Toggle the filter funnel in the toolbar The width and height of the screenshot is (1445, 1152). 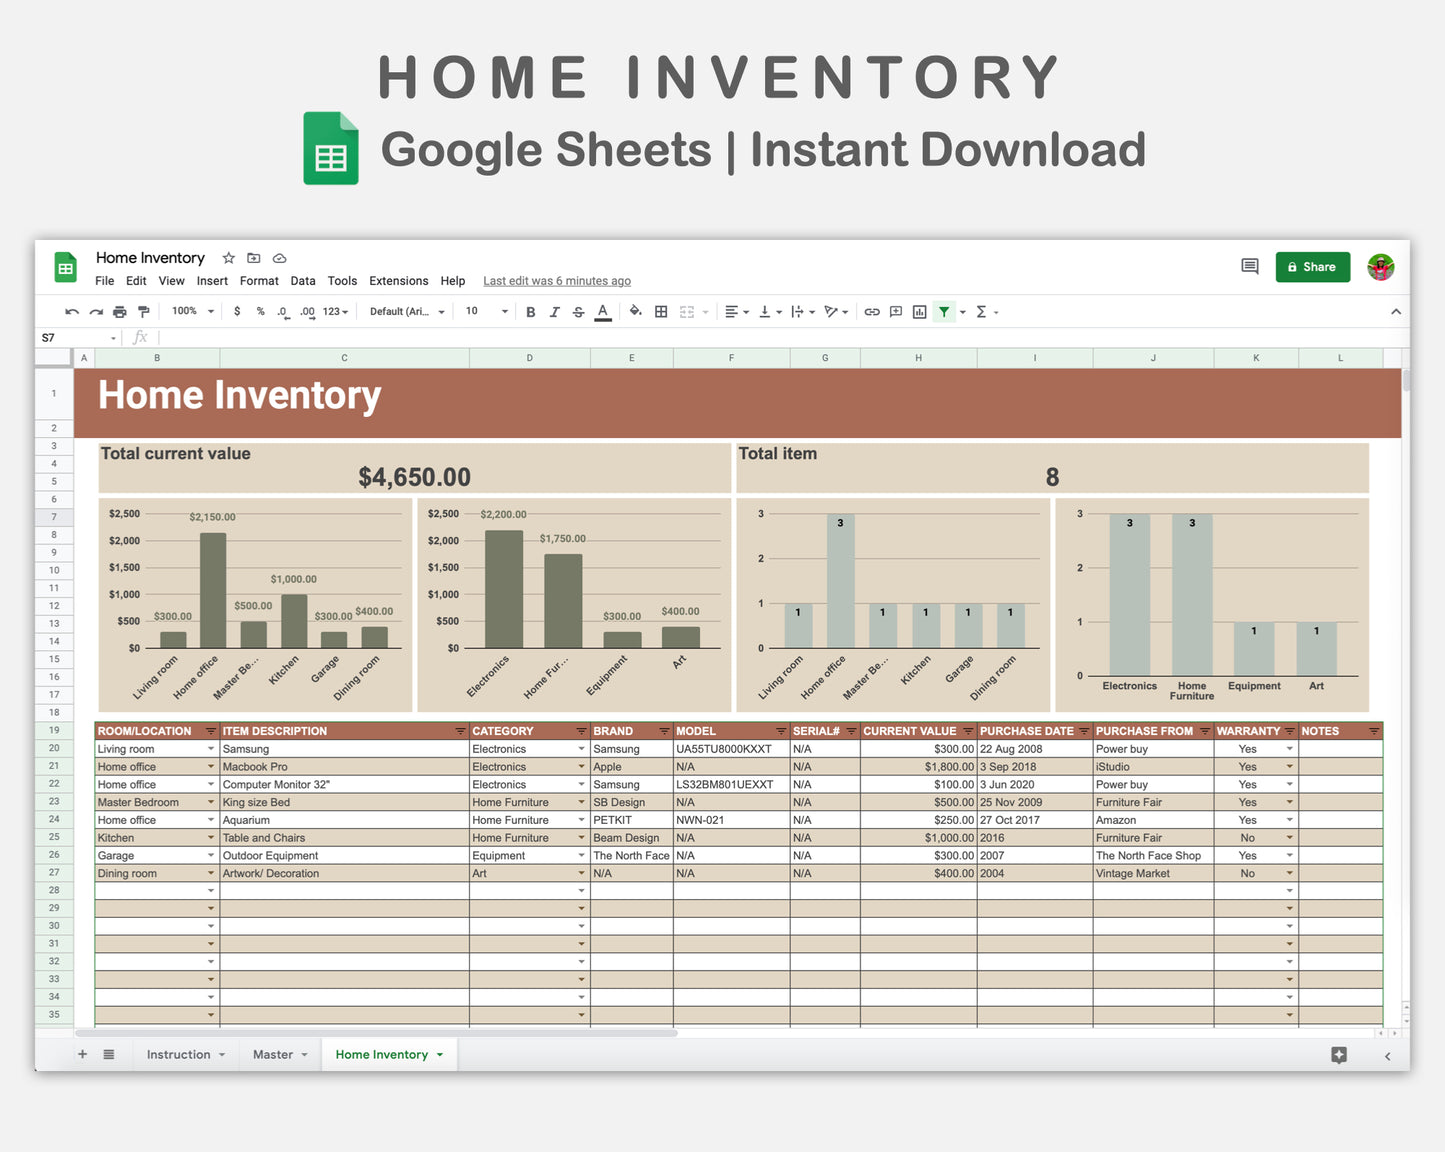944,311
